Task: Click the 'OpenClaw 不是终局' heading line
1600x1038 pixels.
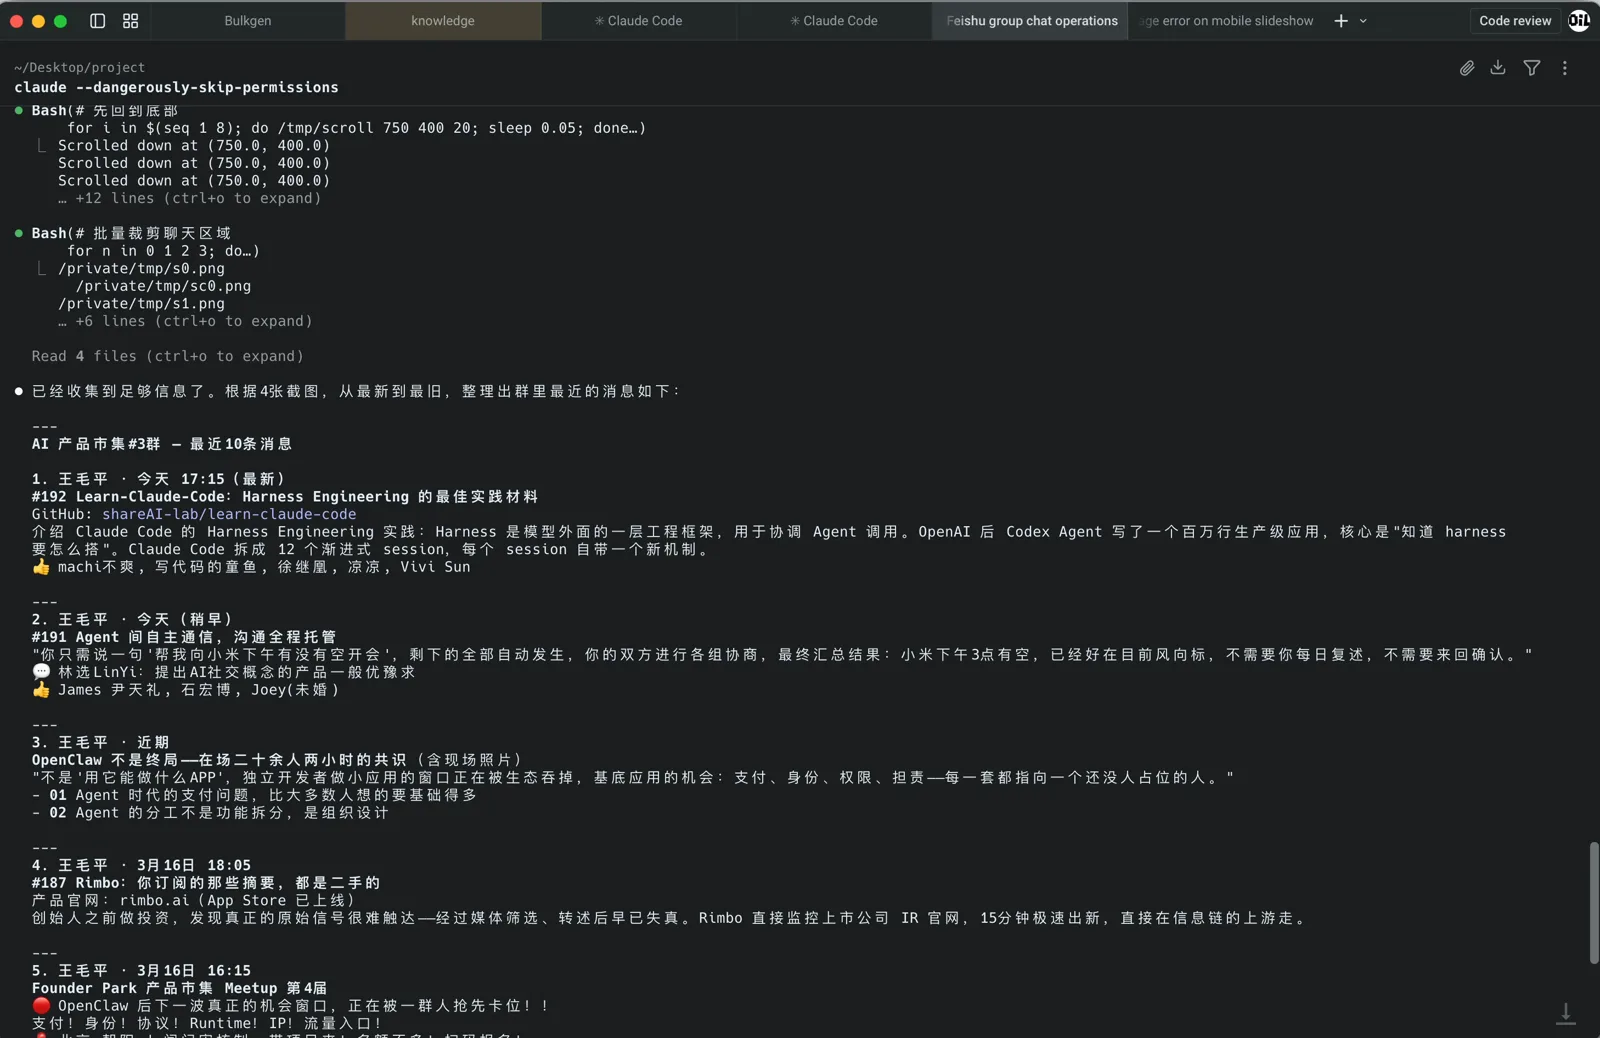Action: pyautogui.click(x=277, y=761)
